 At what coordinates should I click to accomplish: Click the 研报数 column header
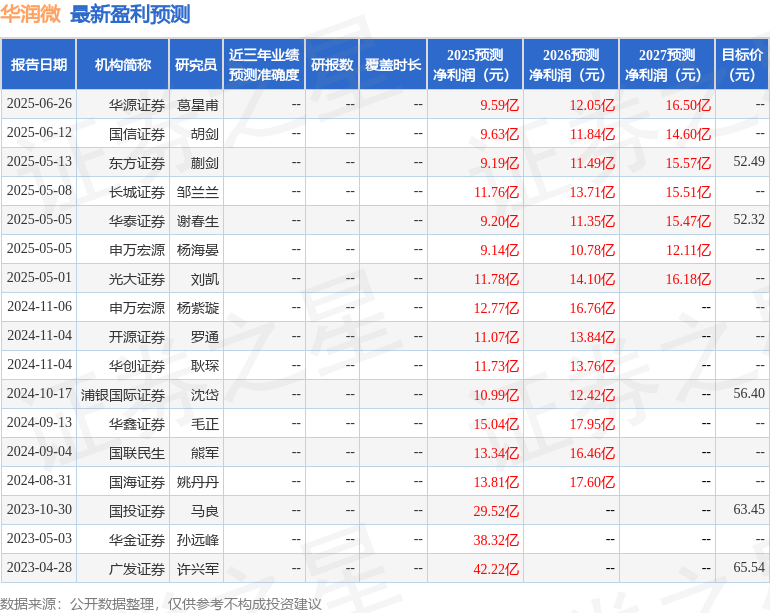coord(332,64)
